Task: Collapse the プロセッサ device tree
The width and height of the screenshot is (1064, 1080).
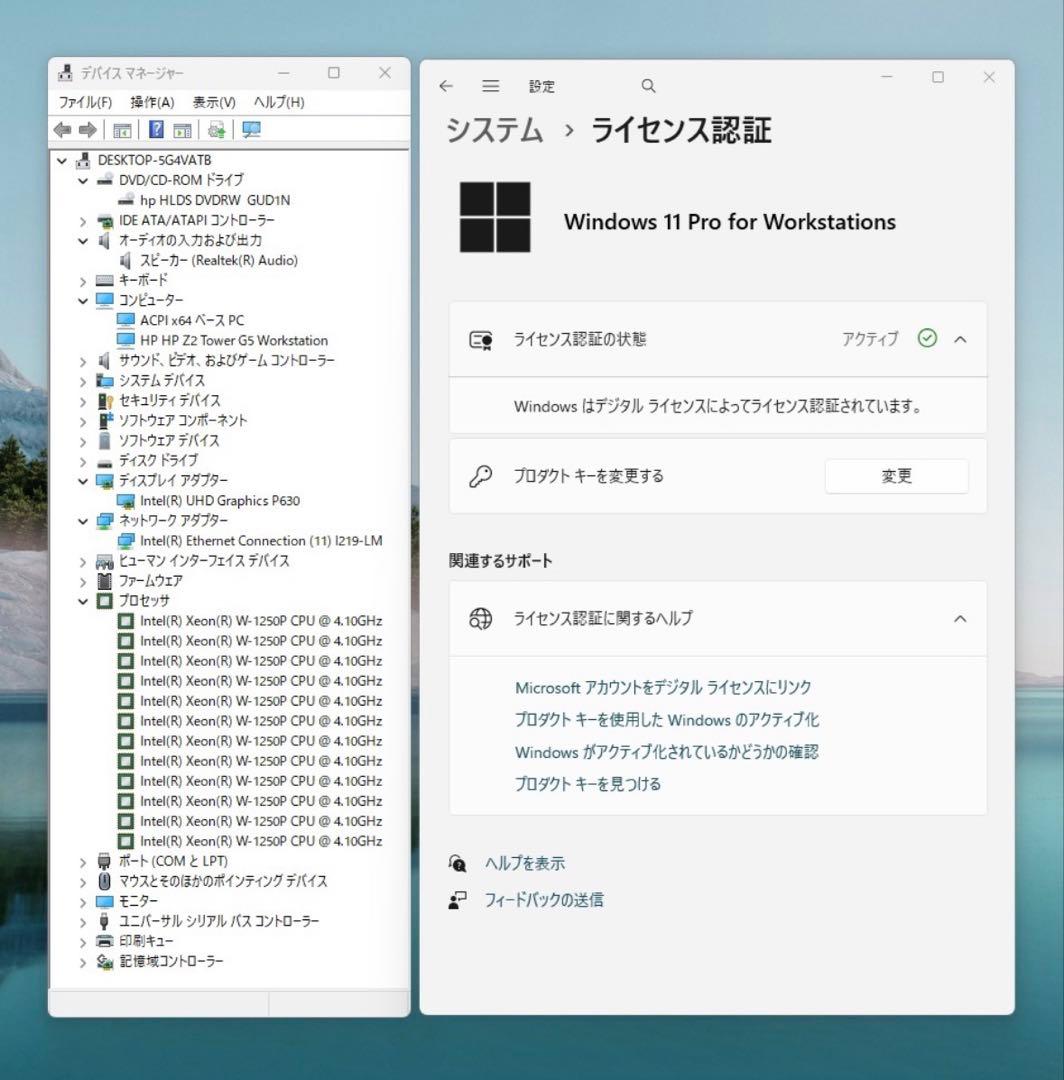Action: tap(83, 600)
